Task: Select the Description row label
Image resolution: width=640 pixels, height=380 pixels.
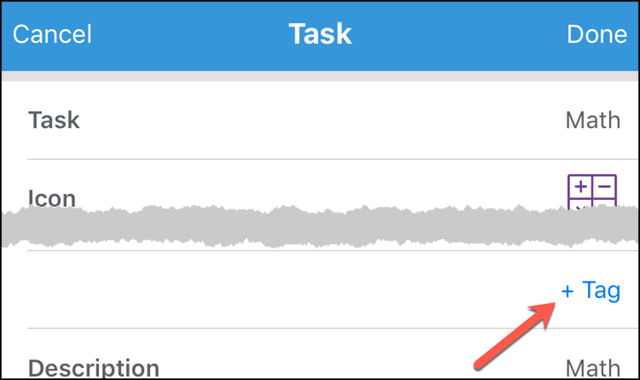Action: pyautogui.click(x=93, y=367)
